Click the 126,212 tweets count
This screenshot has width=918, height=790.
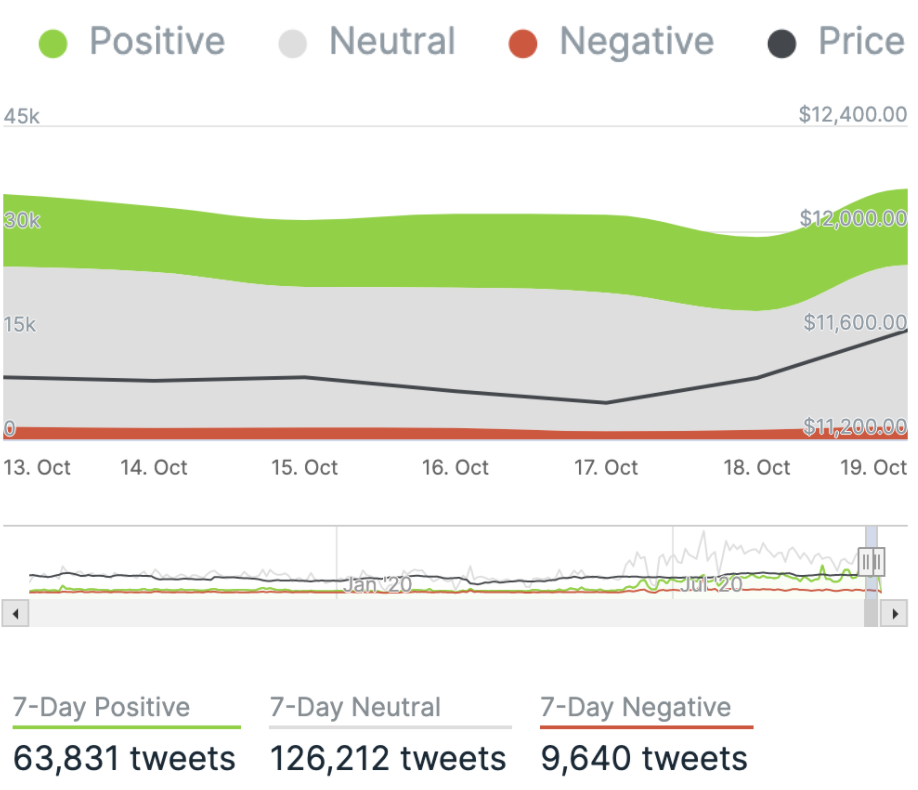pyautogui.click(x=388, y=758)
